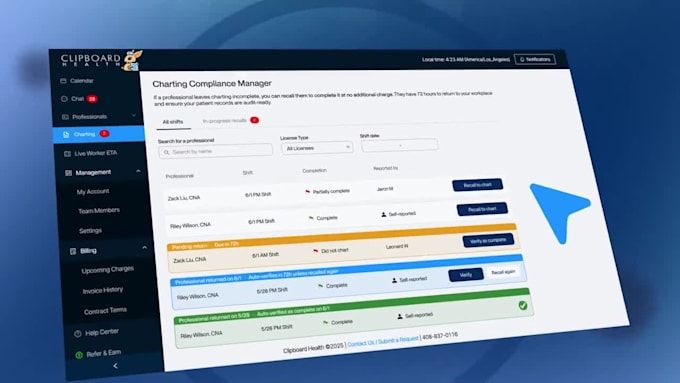The image size is (680, 383).
Task: Open Live Worker ETA
Action: point(95,153)
